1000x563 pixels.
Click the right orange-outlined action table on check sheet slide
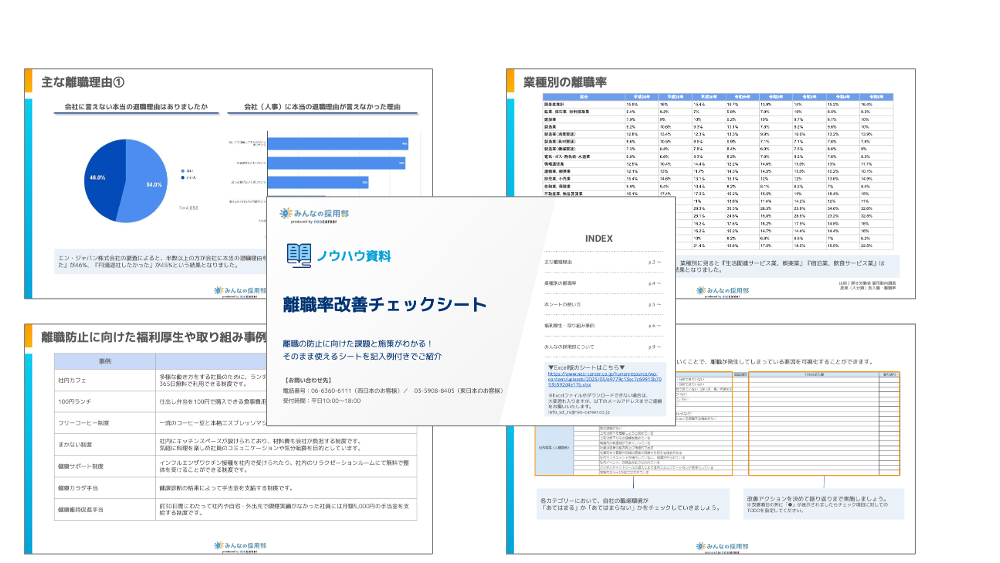point(824,423)
